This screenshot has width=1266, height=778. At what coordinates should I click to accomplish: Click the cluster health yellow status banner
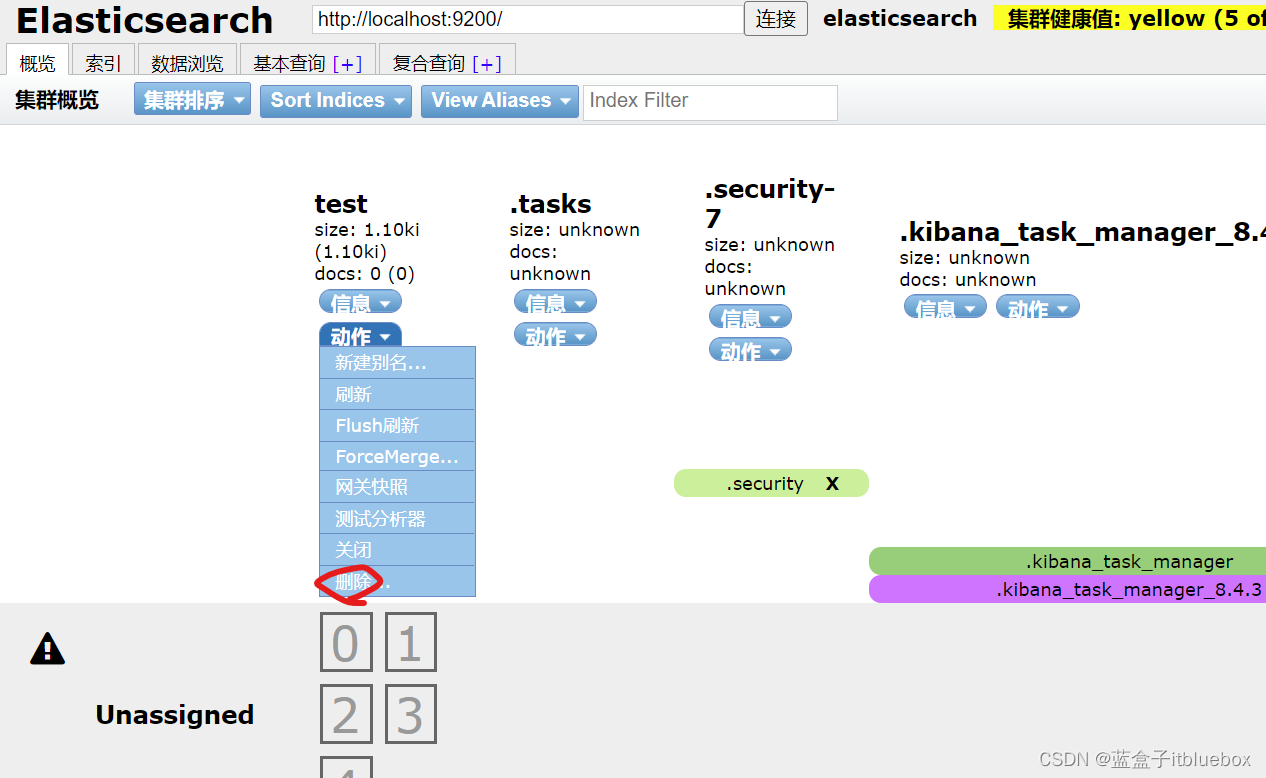pyautogui.click(x=1130, y=18)
